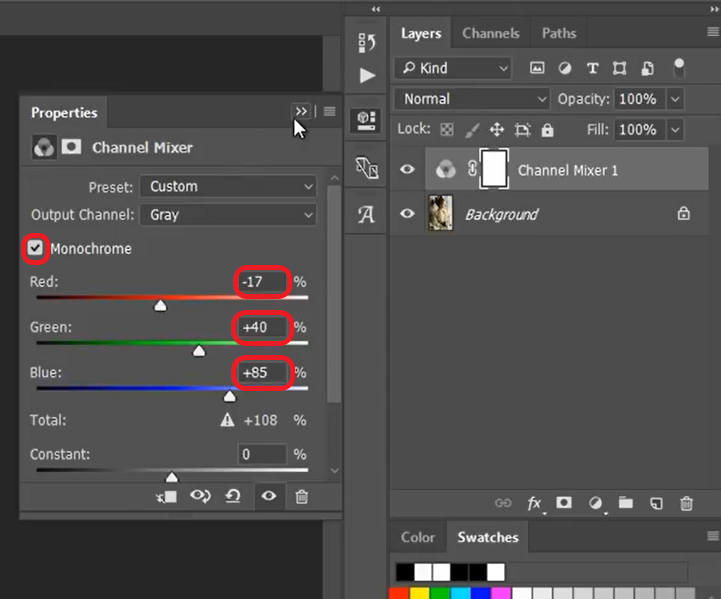Screen dimensions: 721x599
Task: Lock artboard nesting icon
Action: tap(522, 130)
